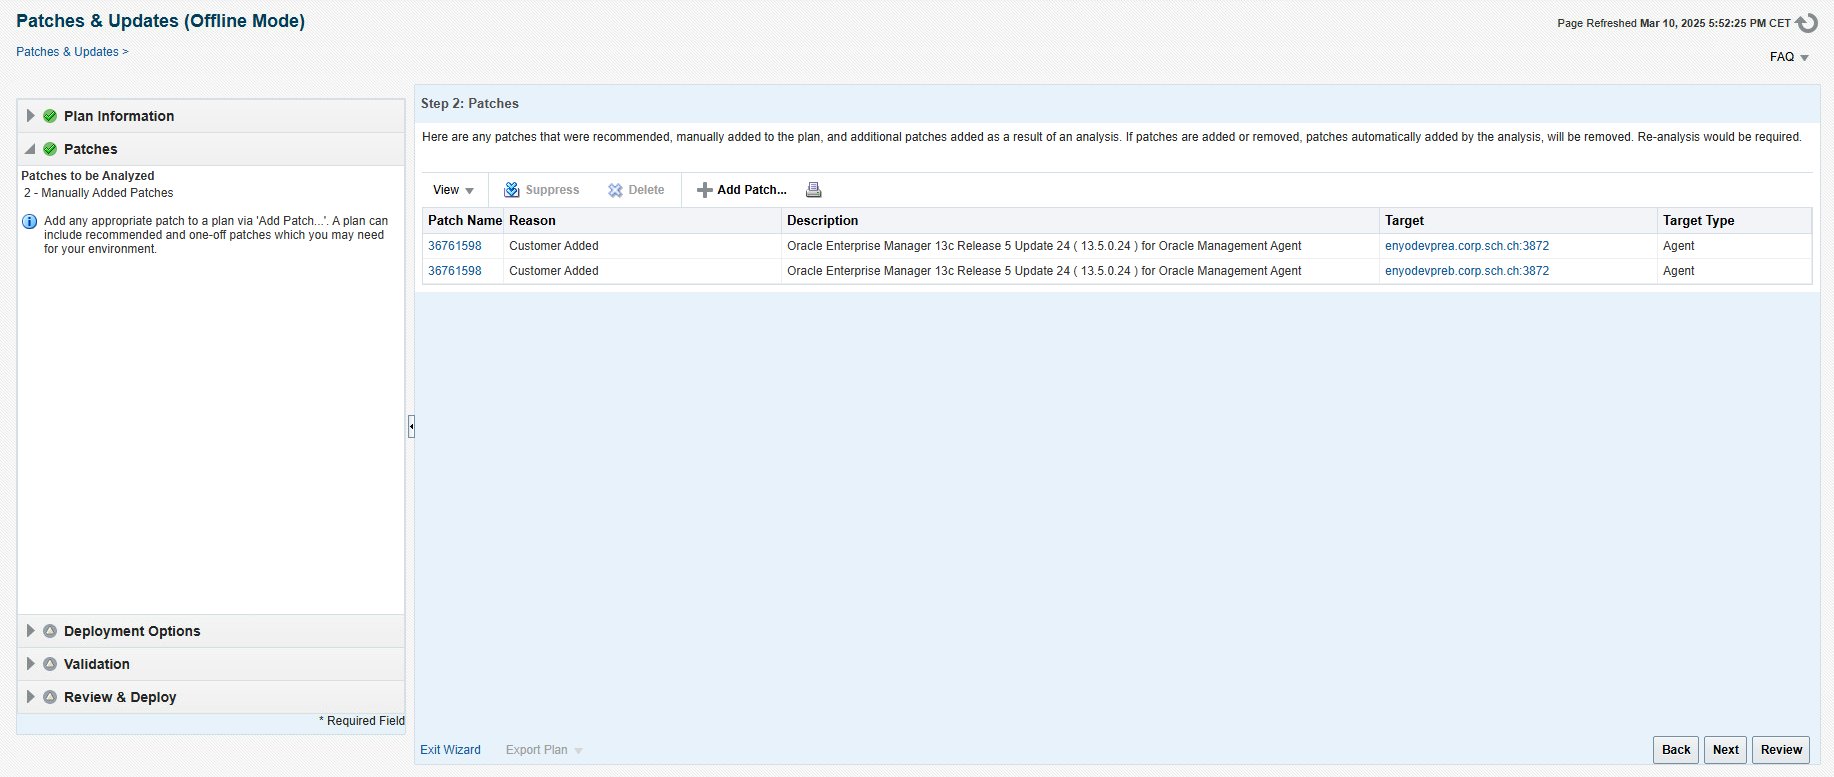Open the FAQ dropdown menu
The width and height of the screenshot is (1834, 777).
(x=1789, y=57)
